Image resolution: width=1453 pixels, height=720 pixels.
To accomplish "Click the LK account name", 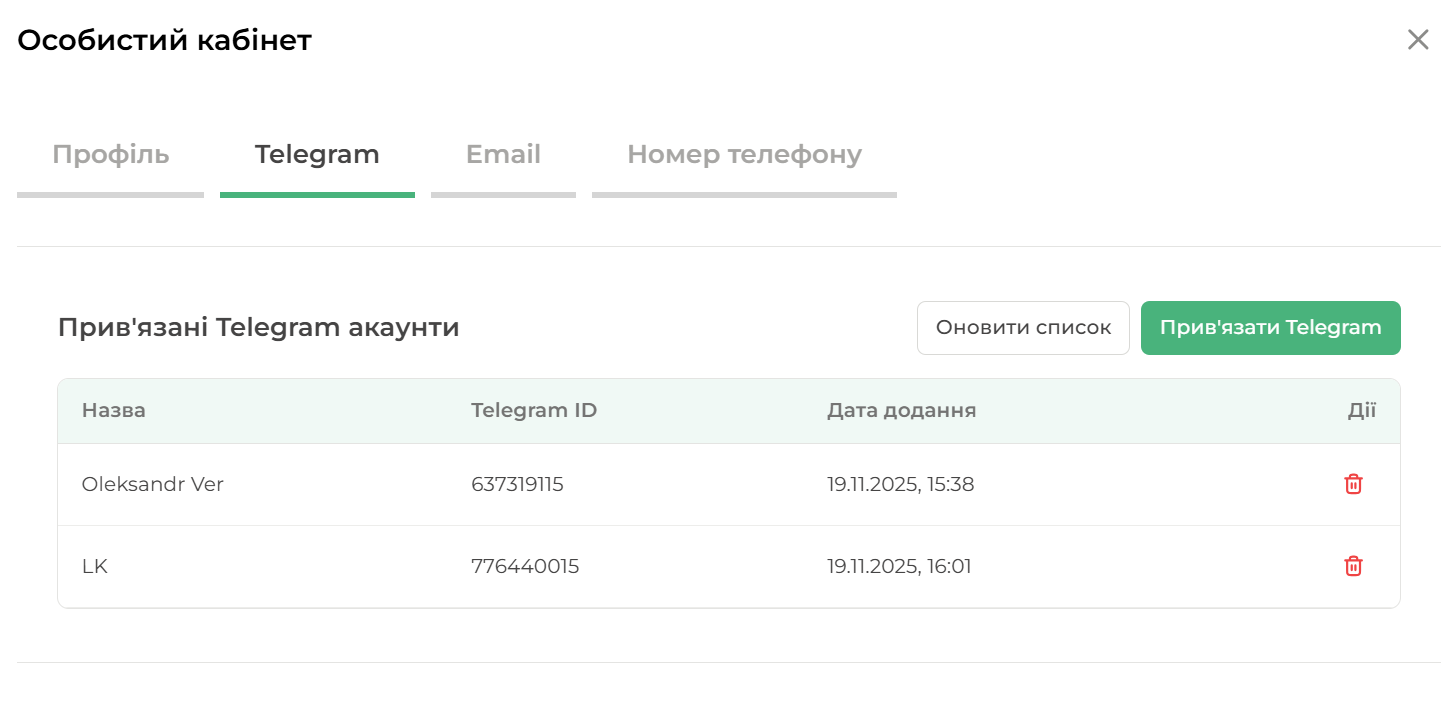I will pos(95,567).
